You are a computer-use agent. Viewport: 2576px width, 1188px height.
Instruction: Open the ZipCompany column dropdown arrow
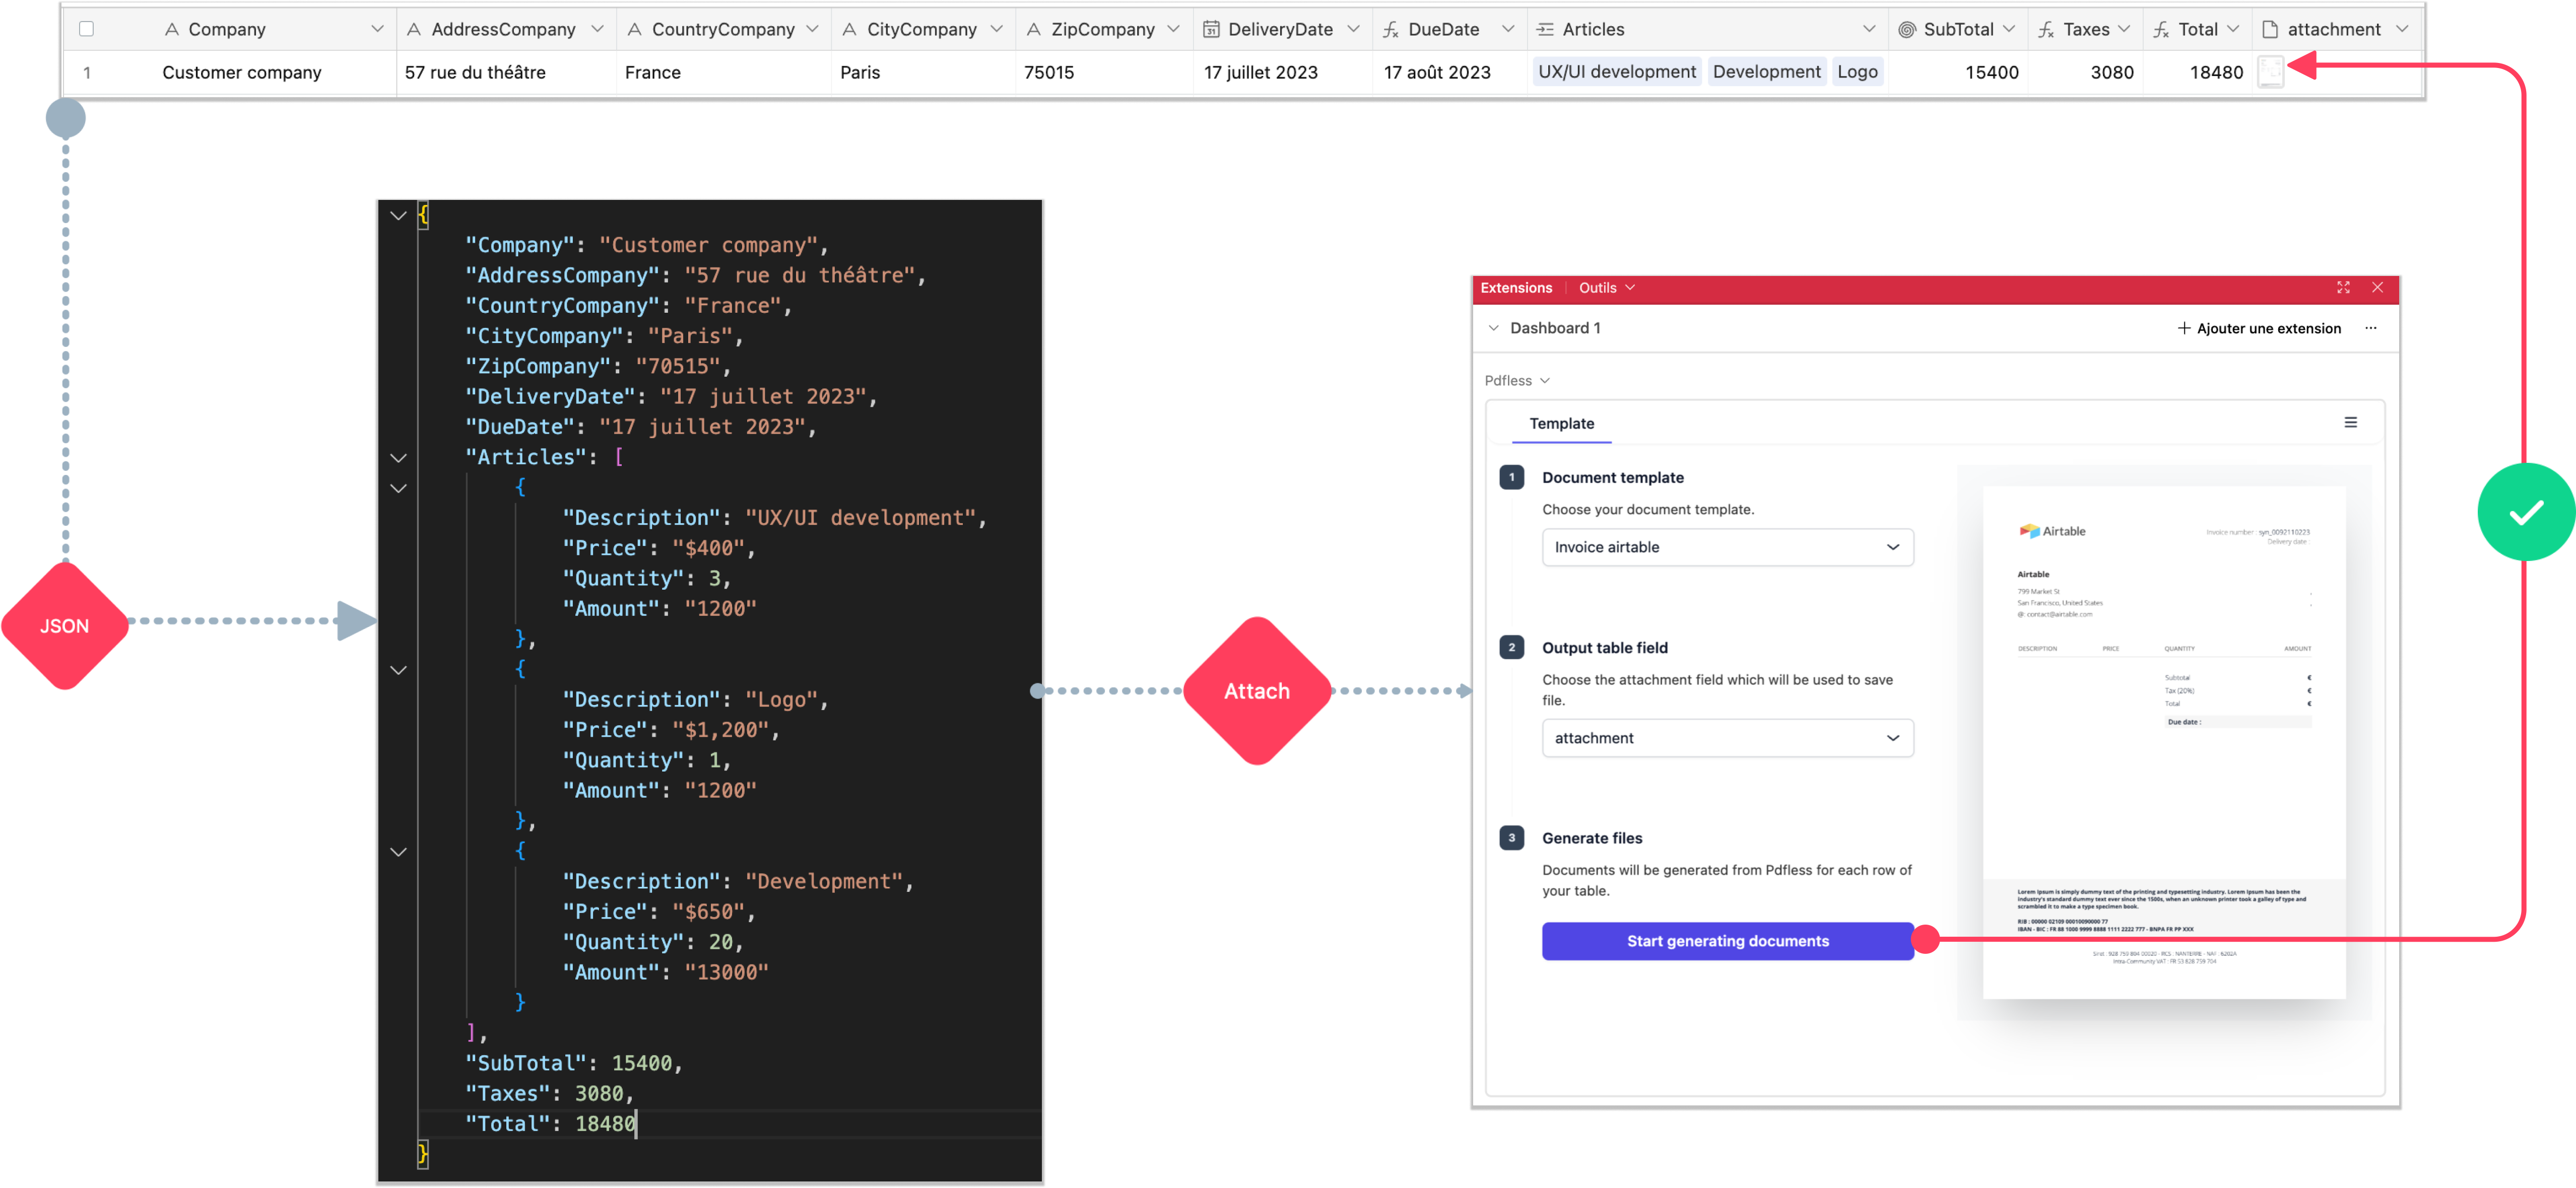coord(1173,29)
